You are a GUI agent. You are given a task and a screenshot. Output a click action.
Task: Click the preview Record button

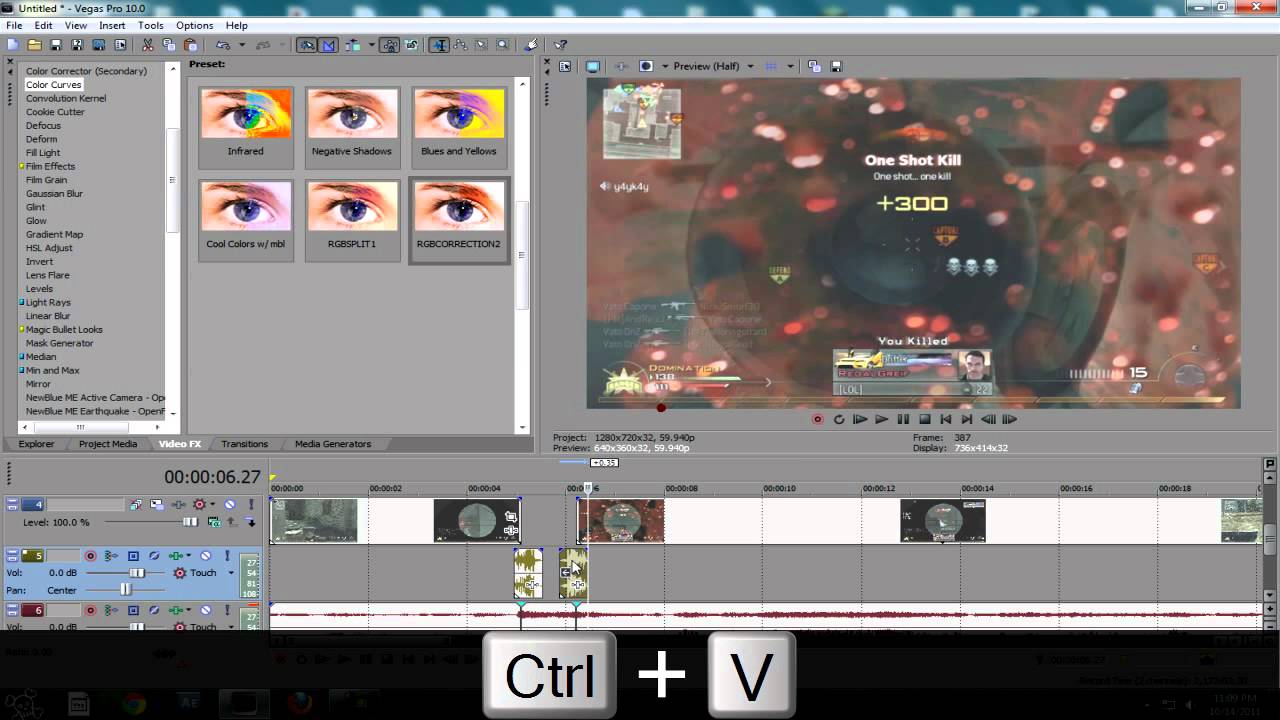point(817,419)
